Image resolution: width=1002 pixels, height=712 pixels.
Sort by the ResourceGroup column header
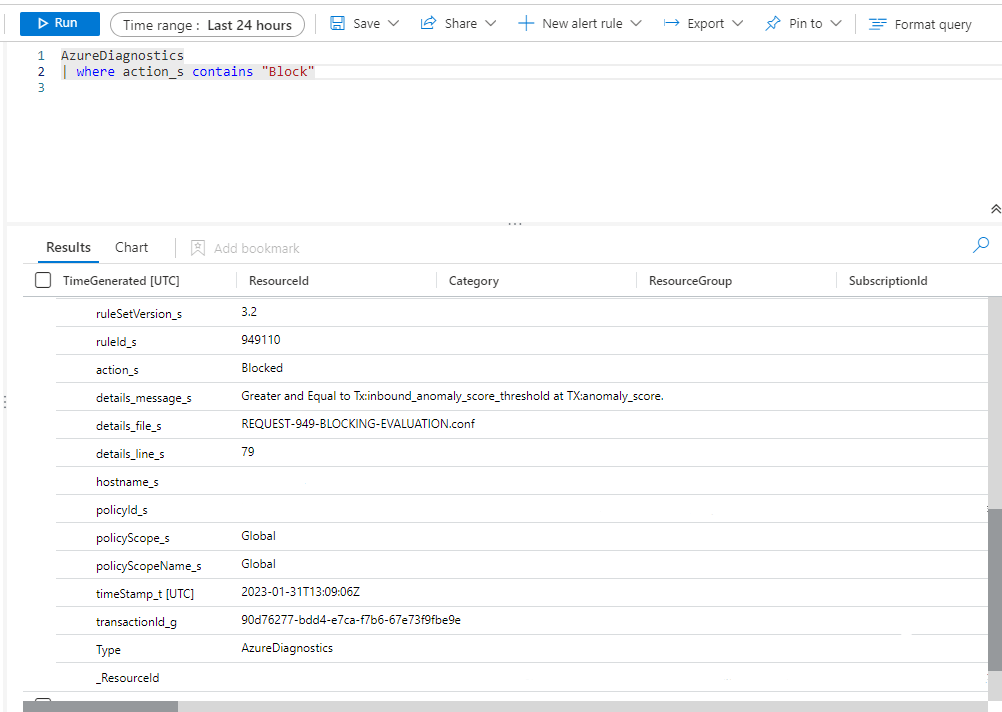pos(690,281)
